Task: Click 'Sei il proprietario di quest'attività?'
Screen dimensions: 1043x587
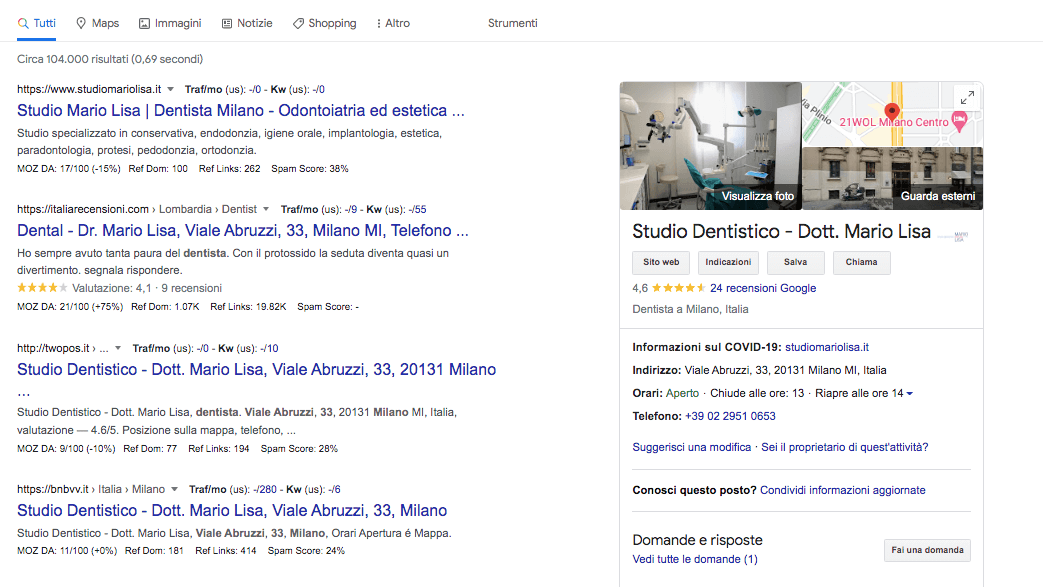Action: 845,447
